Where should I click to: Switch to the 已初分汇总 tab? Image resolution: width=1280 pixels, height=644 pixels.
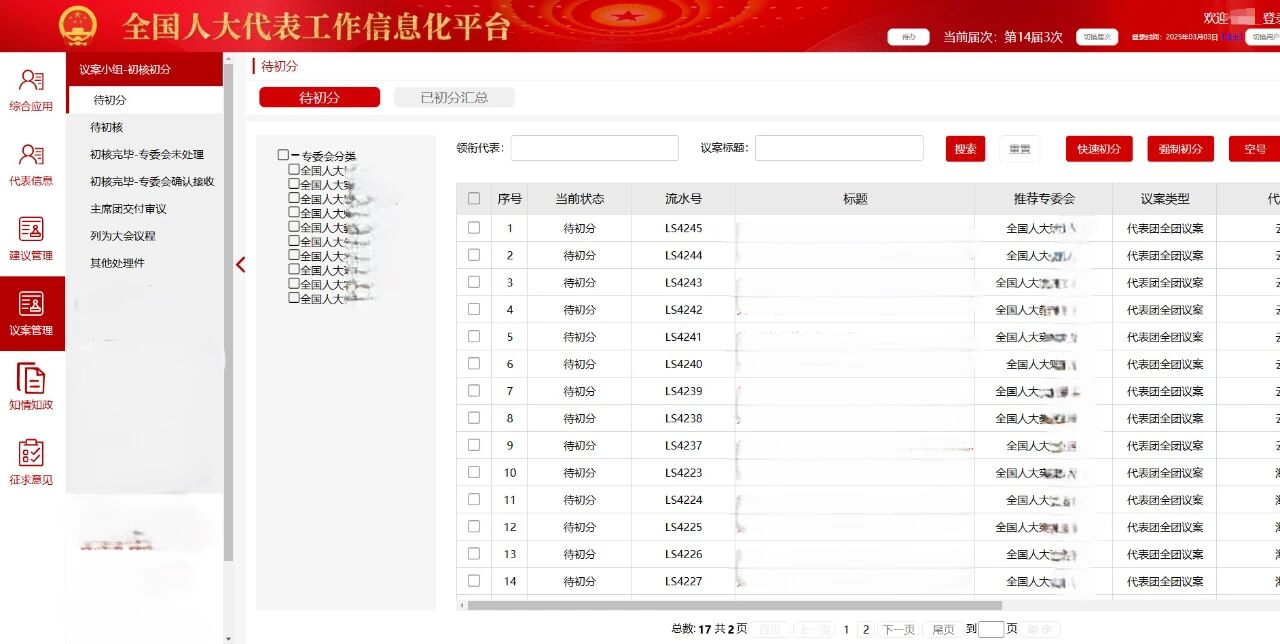(x=454, y=97)
